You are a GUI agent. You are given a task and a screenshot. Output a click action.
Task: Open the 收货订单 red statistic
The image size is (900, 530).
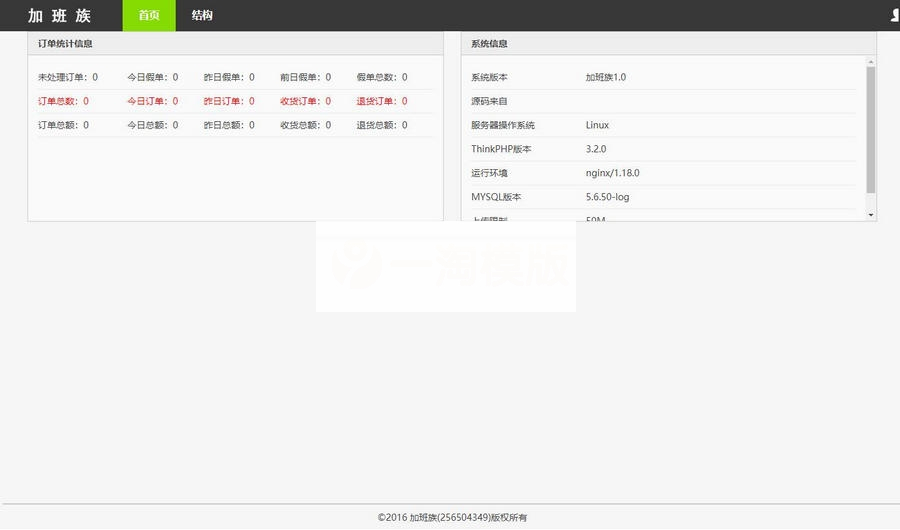coord(305,101)
